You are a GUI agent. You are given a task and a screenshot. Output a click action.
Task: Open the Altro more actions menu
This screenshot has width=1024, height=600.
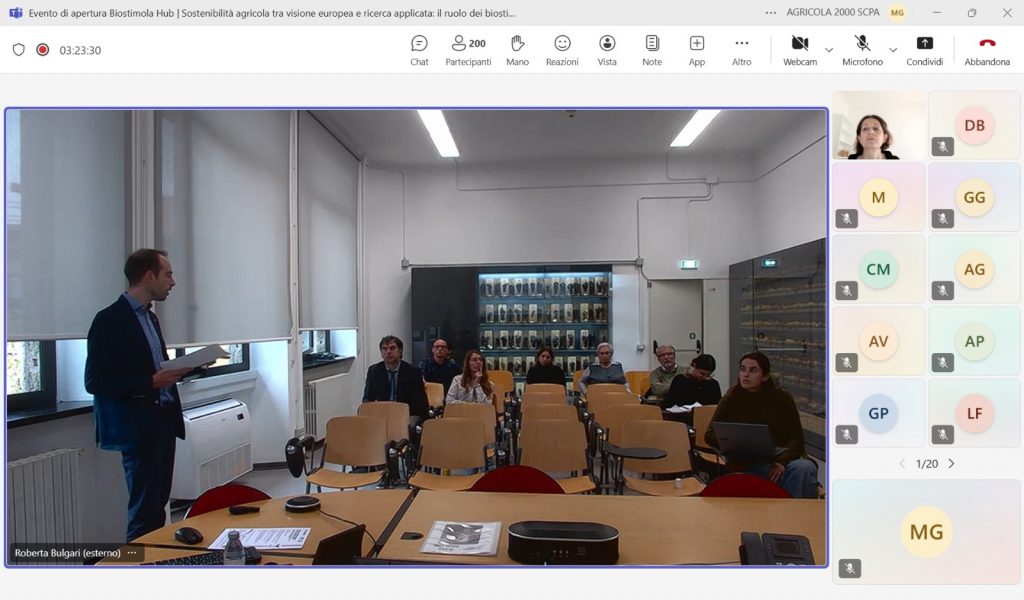pos(741,49)
